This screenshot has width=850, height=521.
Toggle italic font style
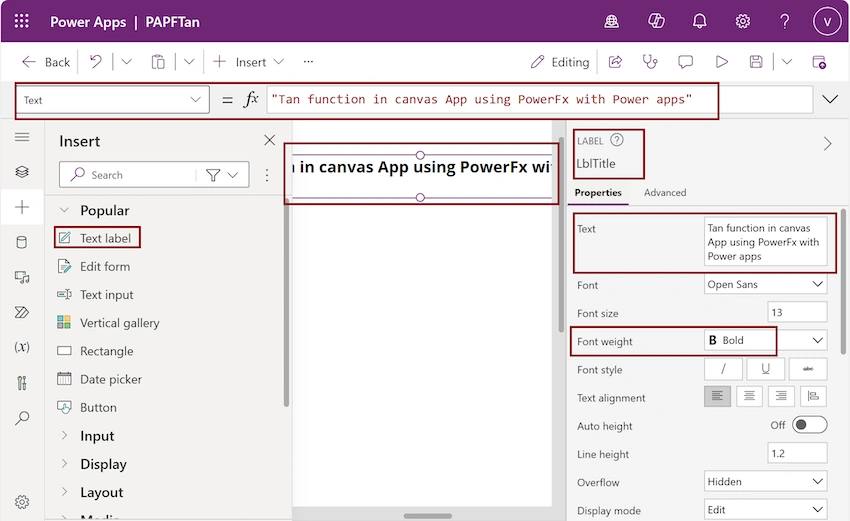tap(723, 369)
